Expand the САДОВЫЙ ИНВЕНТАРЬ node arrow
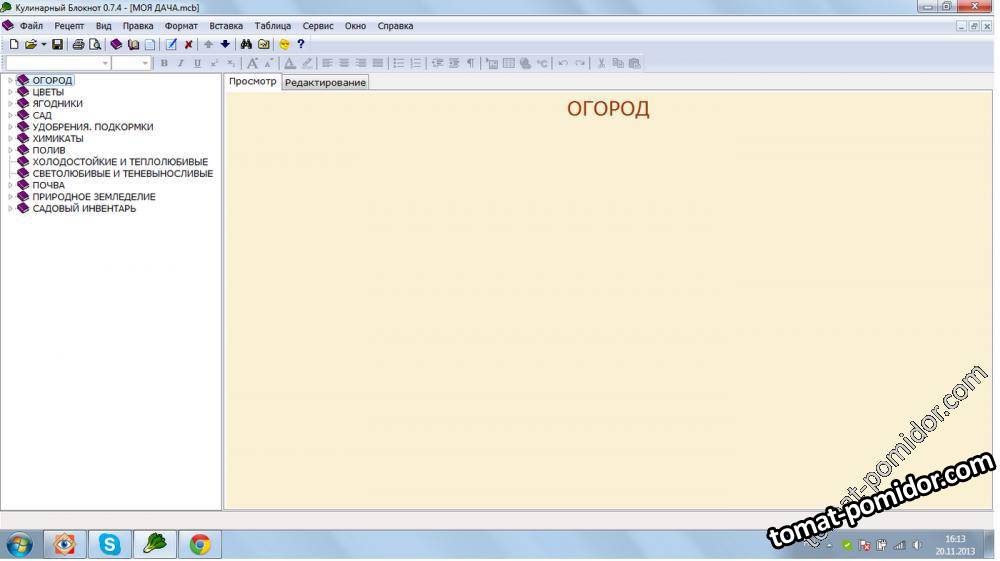The width and height of the screenshot is (1000, 561). coord(10,208)
